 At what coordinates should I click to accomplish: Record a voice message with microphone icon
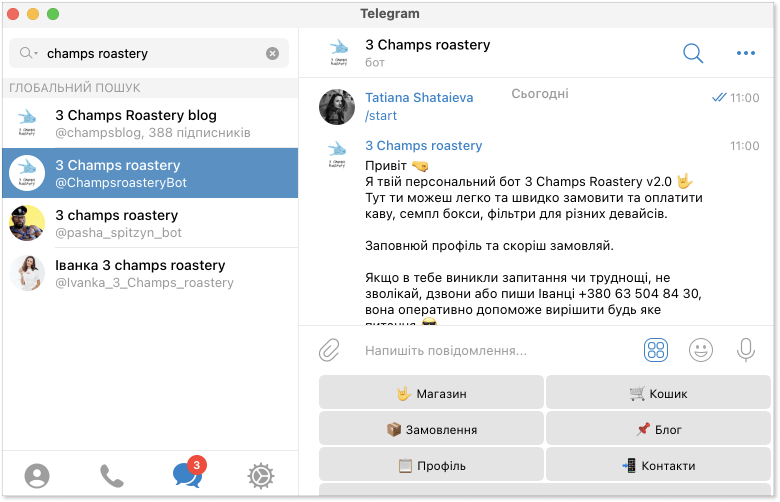[x=745, y=350]
